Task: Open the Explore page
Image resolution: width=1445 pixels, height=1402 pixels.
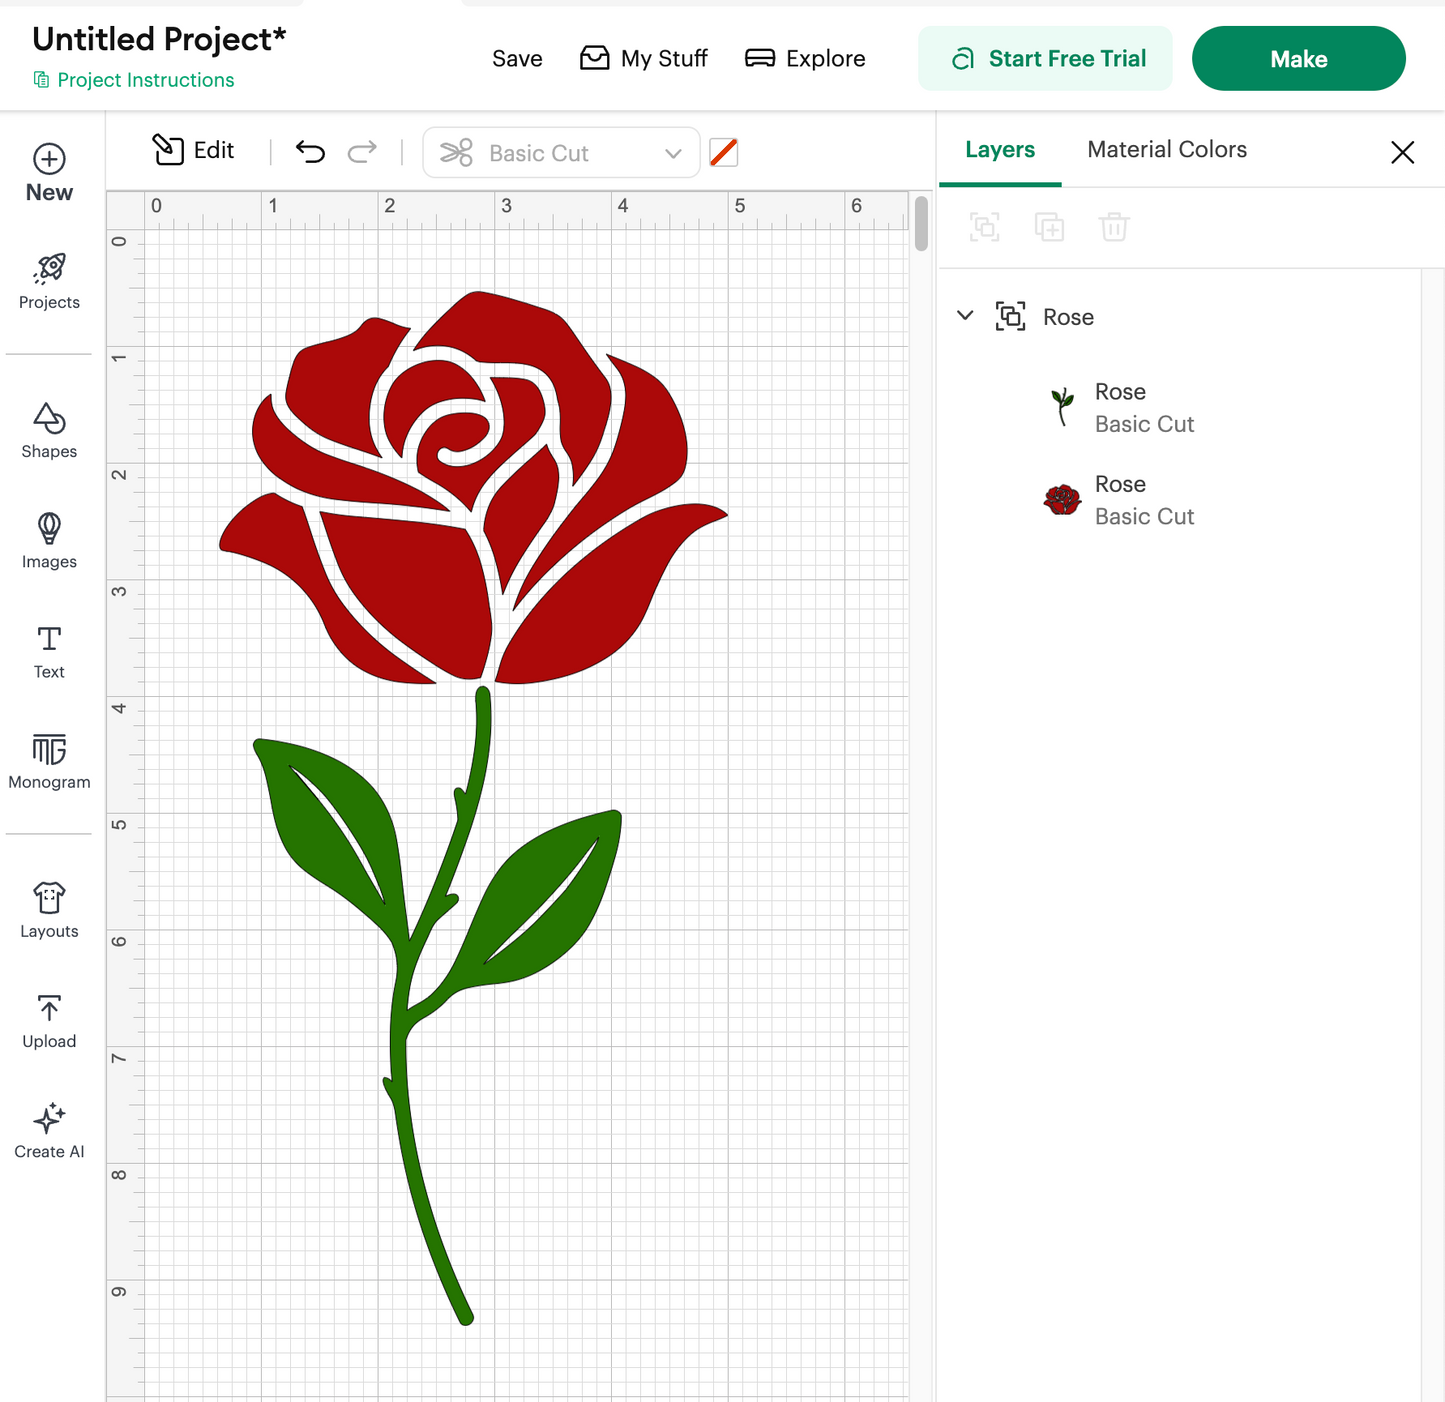Action: pos(806,59)
